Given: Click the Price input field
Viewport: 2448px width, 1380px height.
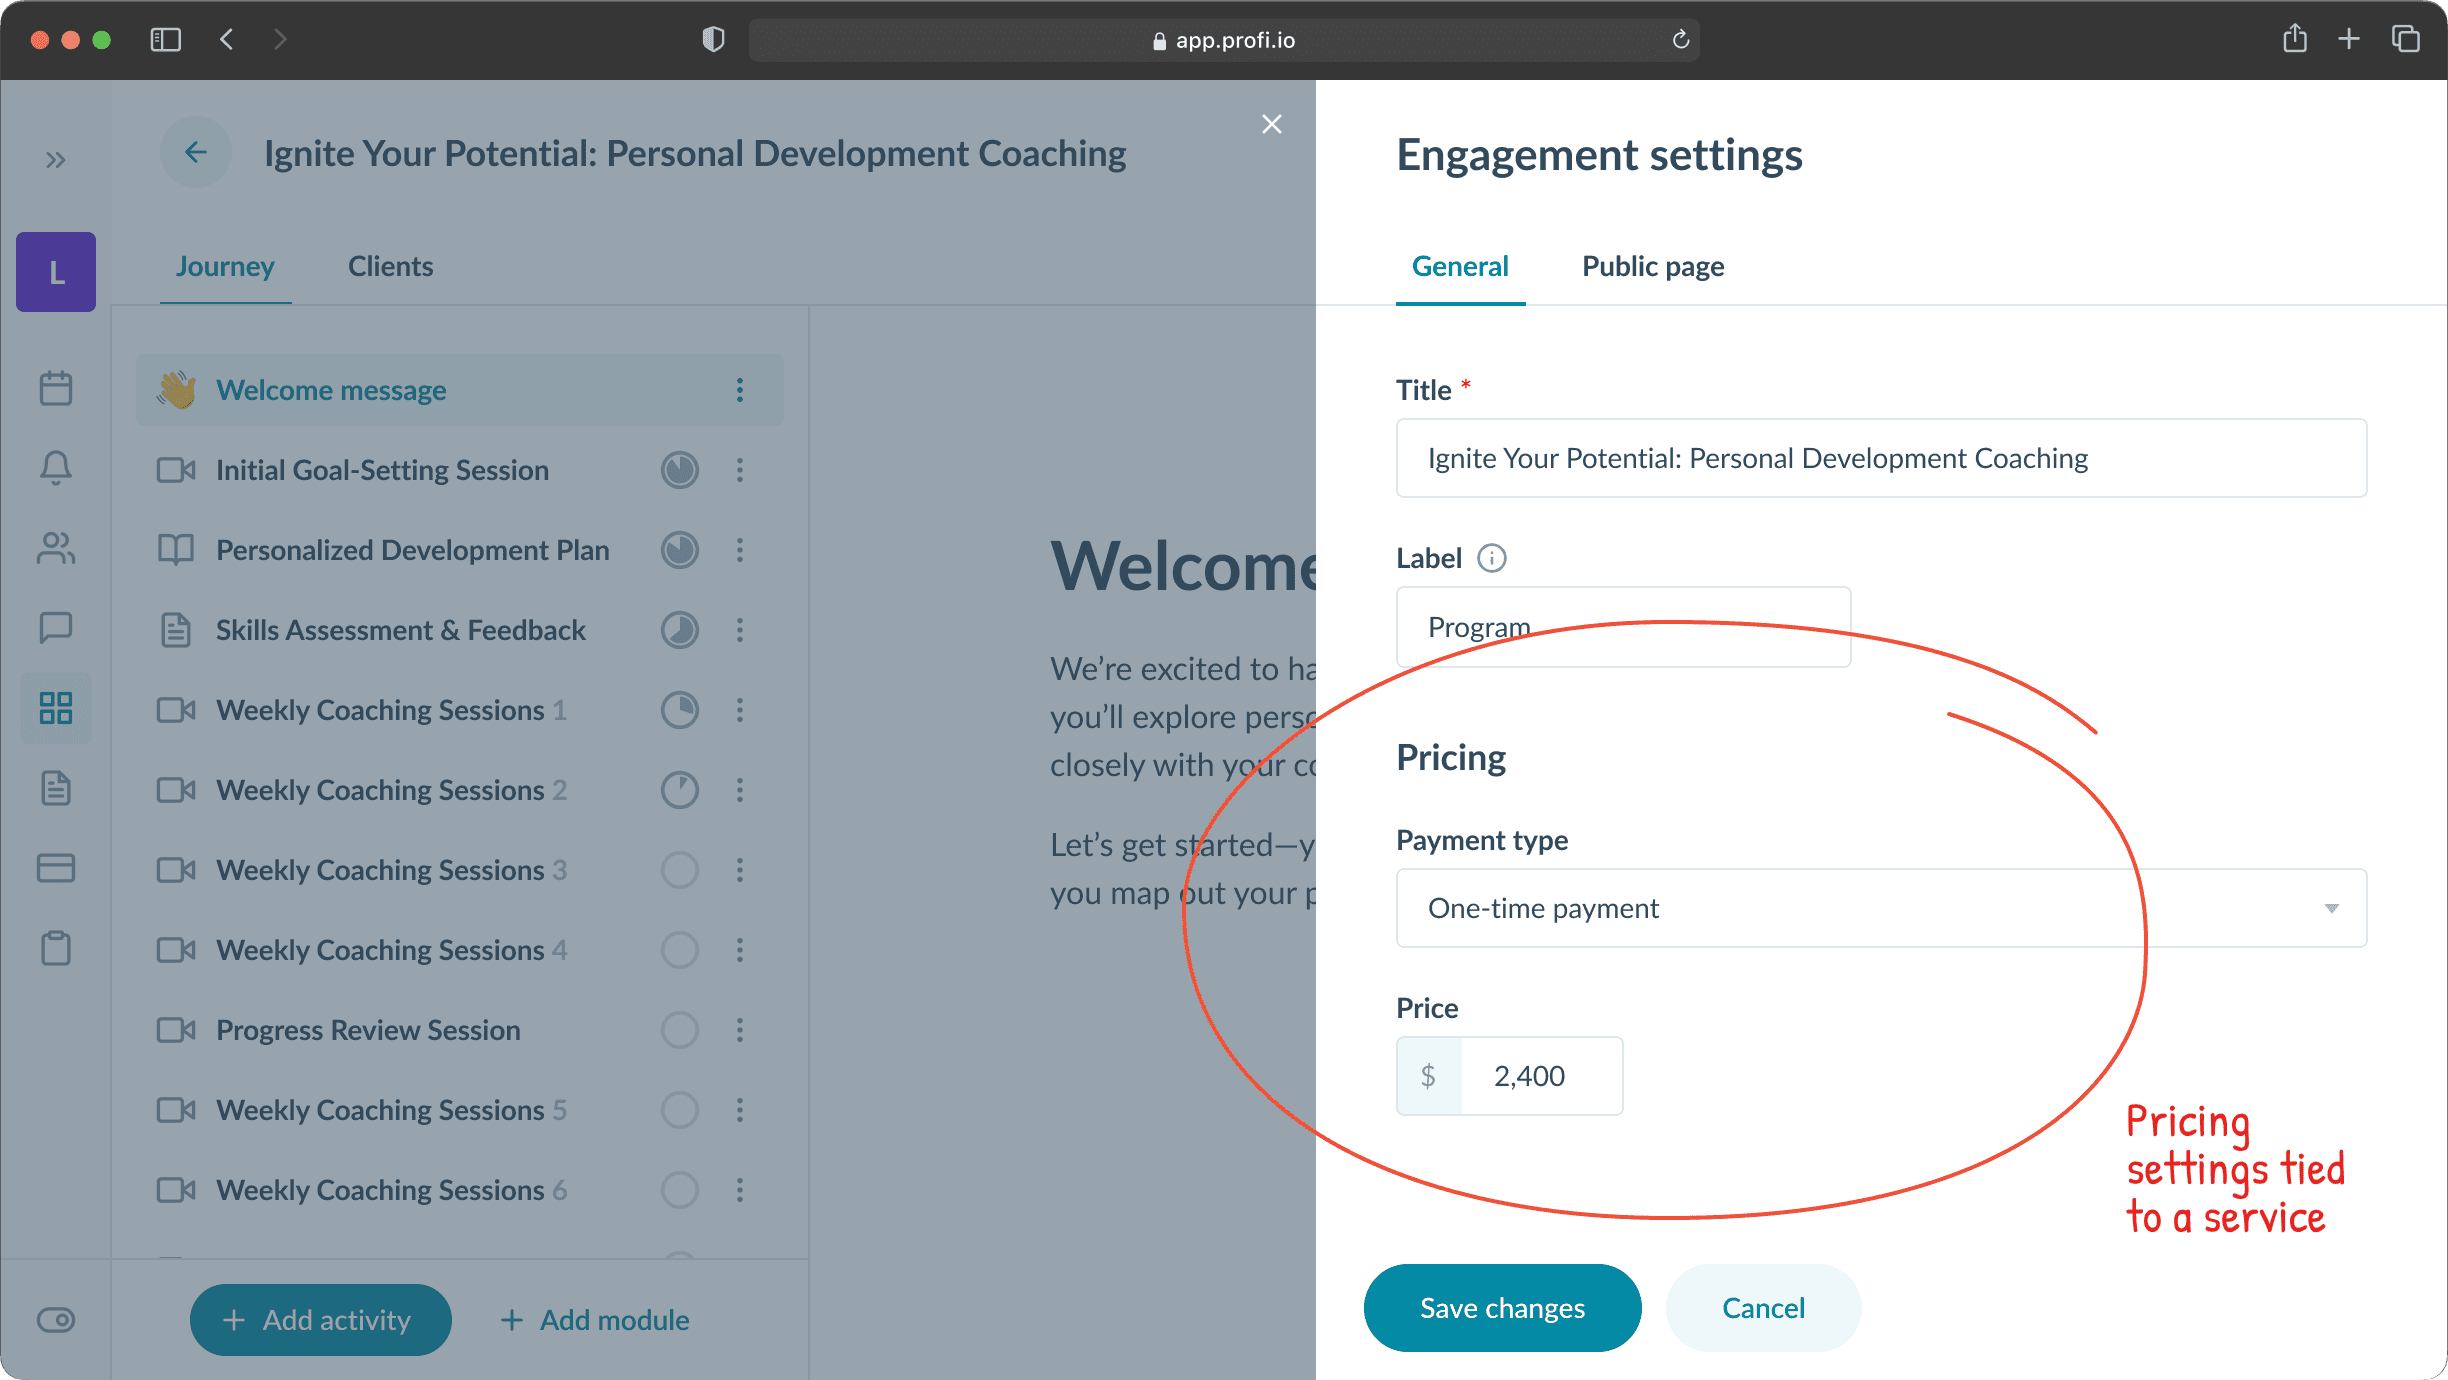Looking at the screenshot, I should 1540,1076.
